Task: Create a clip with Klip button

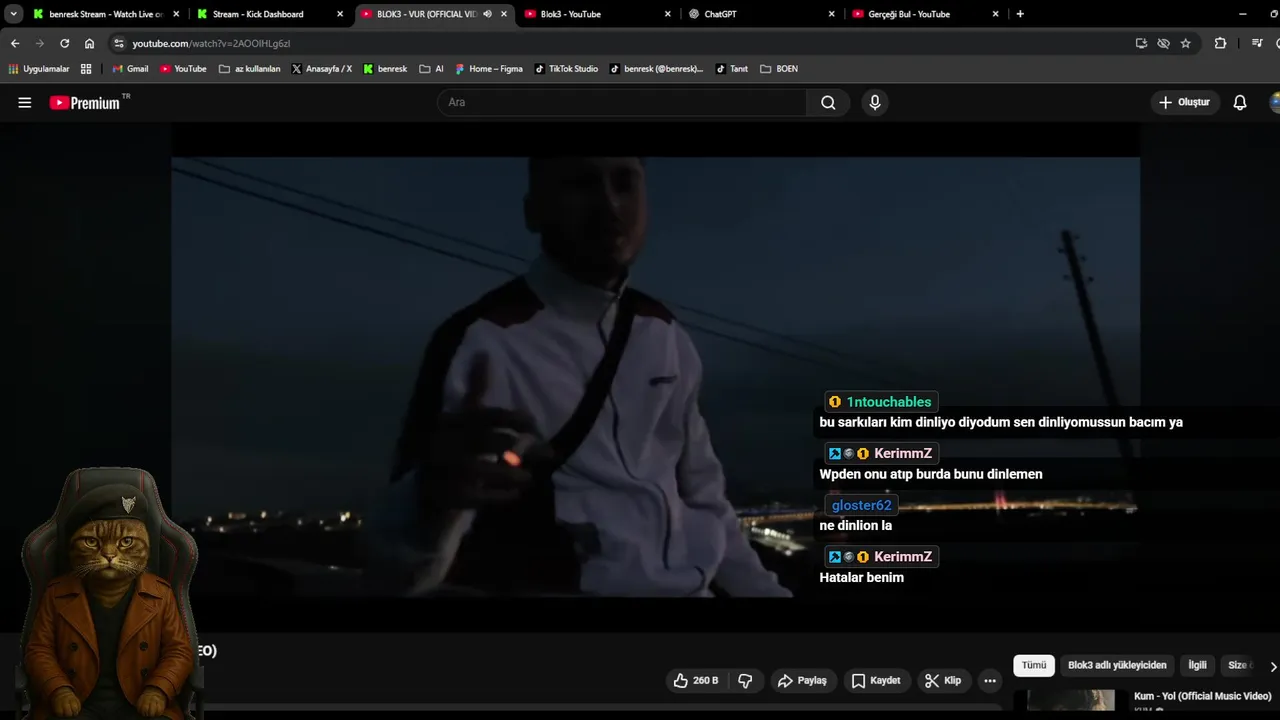Action: tap(943, 680)
